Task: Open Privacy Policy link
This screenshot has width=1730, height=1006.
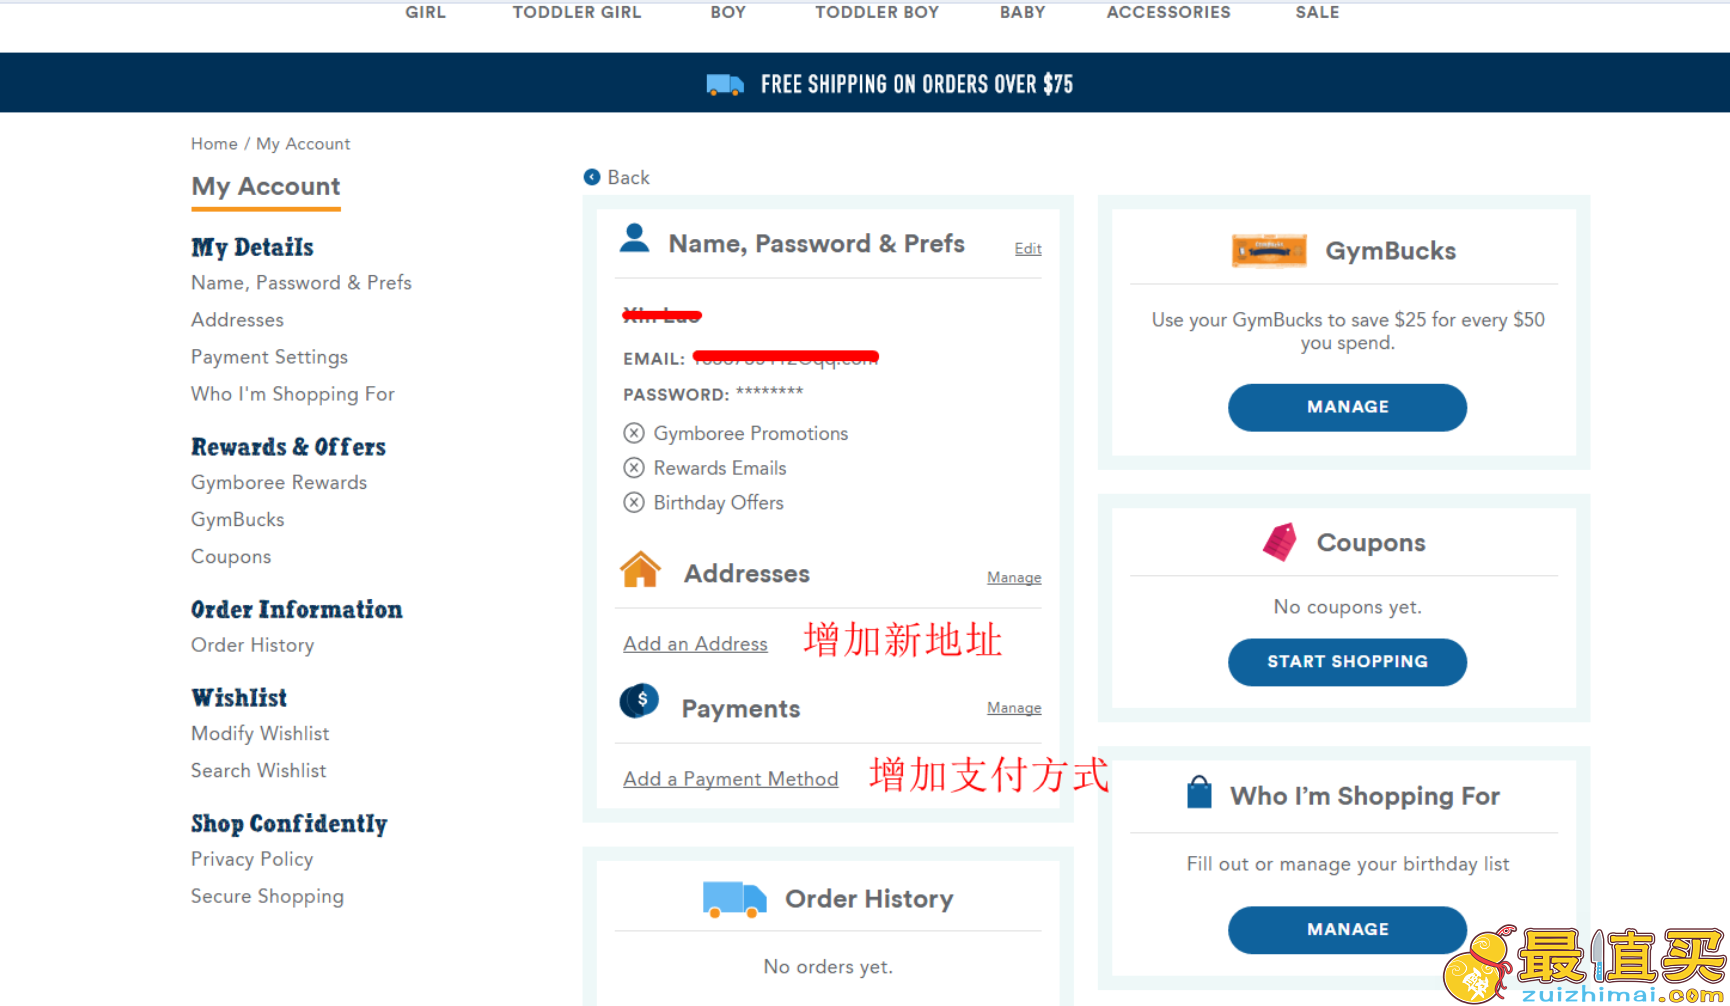Action: 252,859
